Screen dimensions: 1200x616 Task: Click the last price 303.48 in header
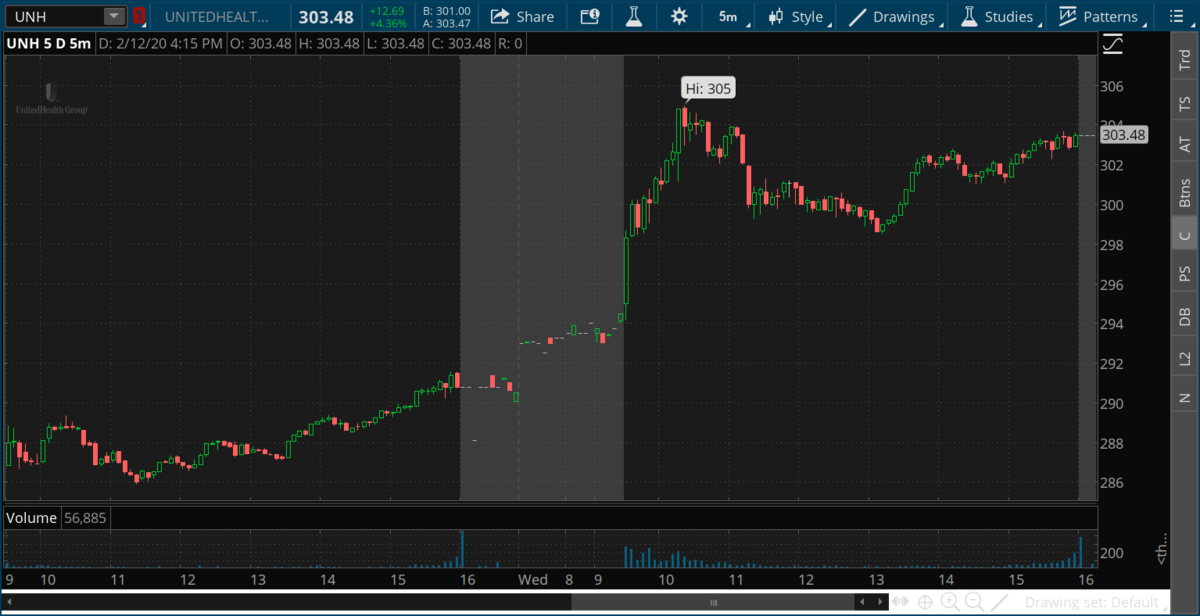tap(325, 17)
